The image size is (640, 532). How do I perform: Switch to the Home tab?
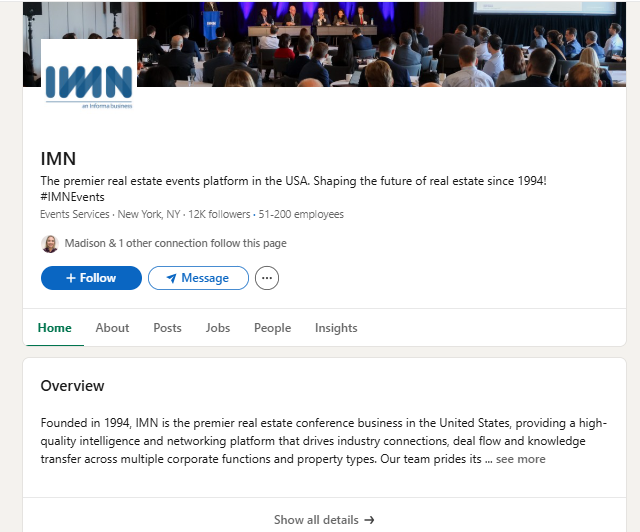(55, 328)
